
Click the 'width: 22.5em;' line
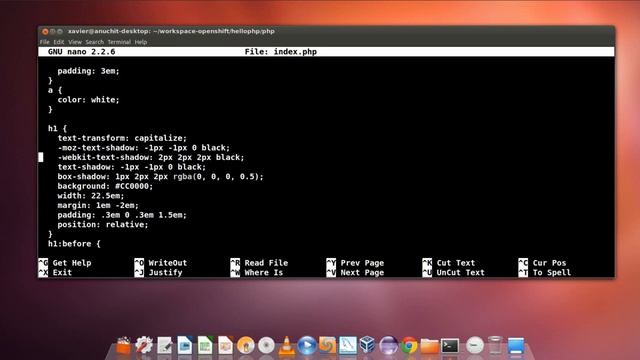91,196
